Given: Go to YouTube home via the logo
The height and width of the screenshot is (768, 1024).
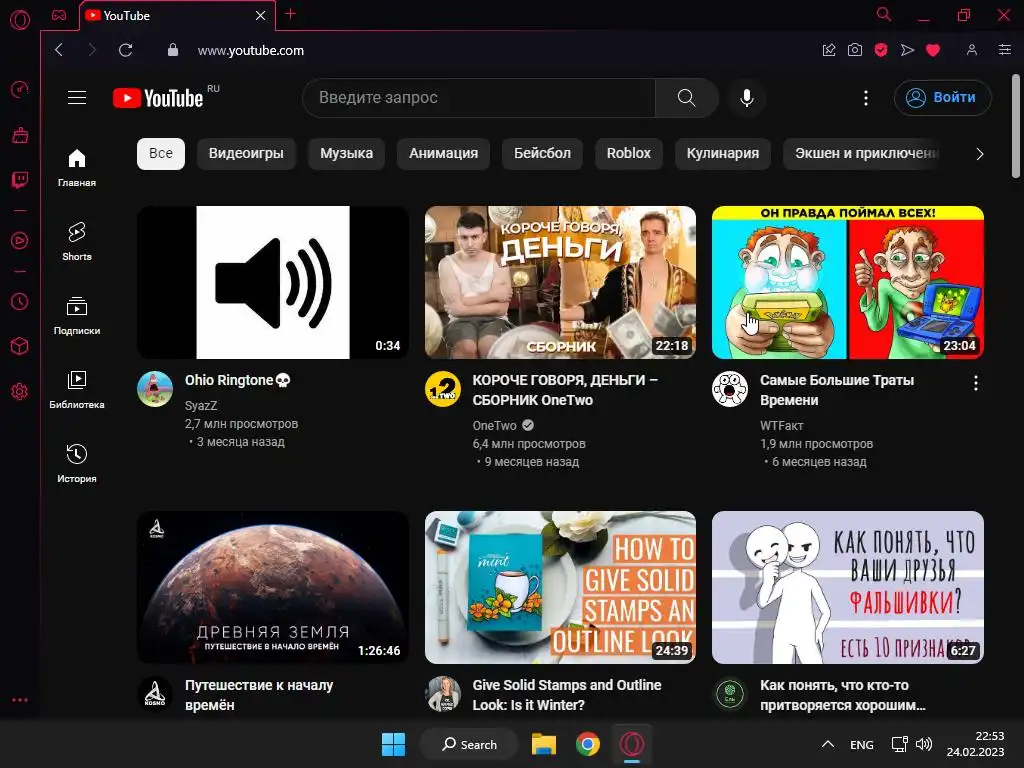Looking at the screenshot, I should click(x=159, y=98).
